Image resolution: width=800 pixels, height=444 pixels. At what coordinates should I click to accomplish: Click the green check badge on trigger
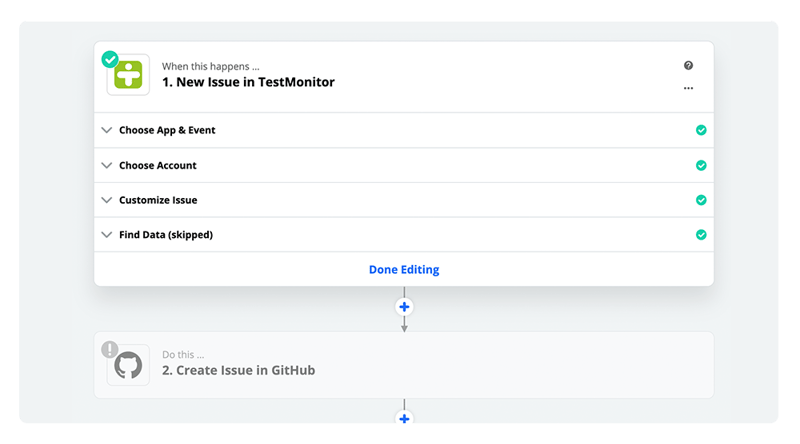(x=110, y=59)
